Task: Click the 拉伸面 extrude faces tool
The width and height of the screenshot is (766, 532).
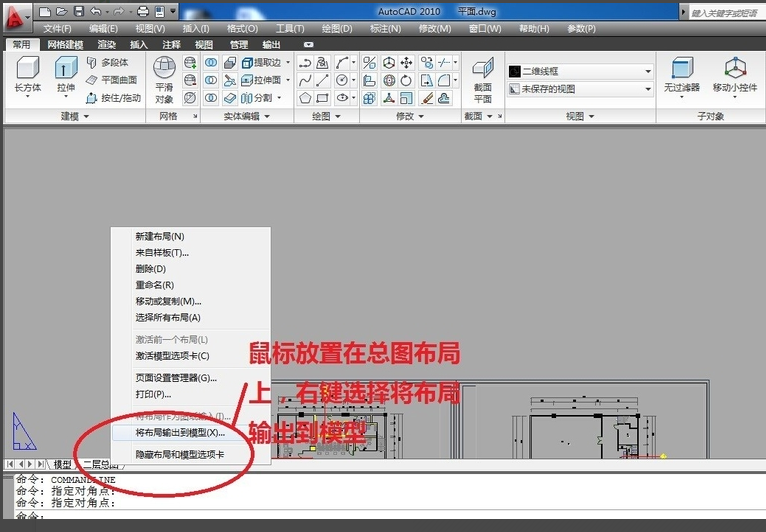Action: (x=262, y=80)
